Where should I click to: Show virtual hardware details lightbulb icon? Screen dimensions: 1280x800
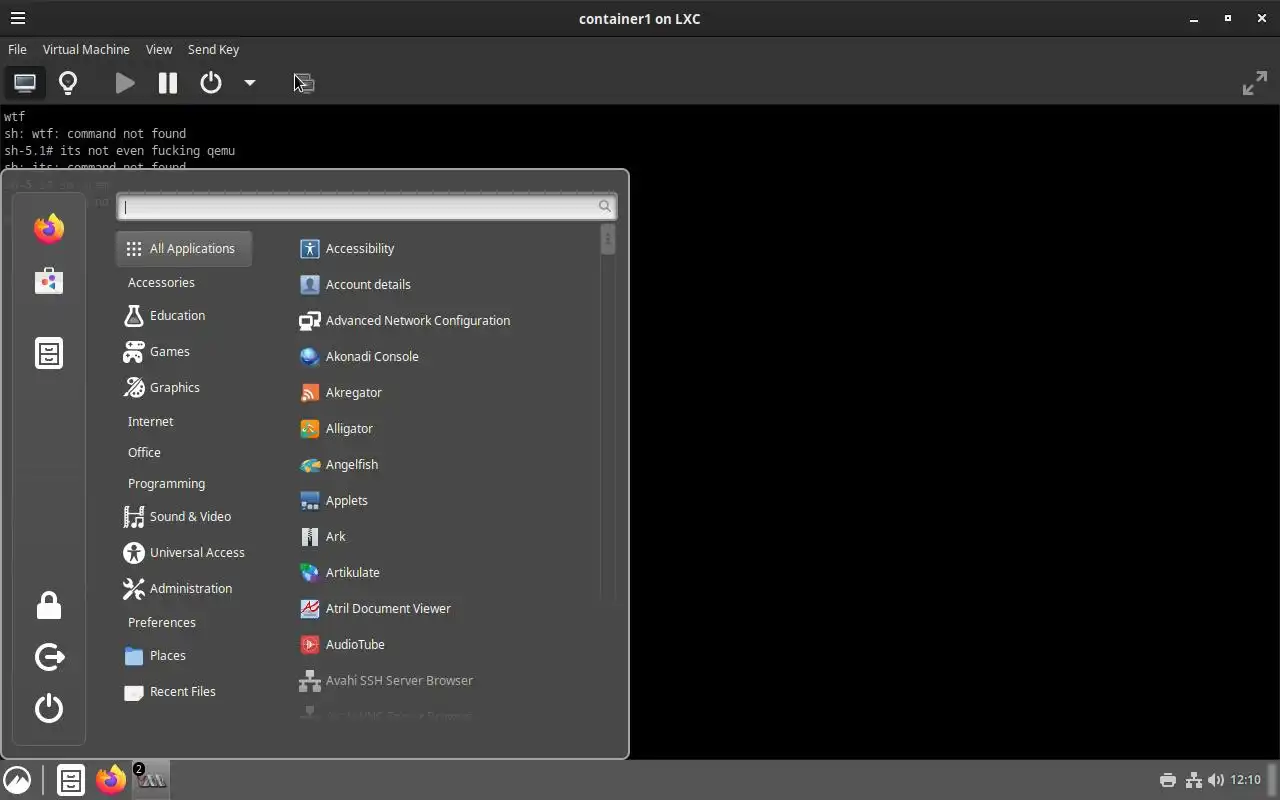click(68, 83)
